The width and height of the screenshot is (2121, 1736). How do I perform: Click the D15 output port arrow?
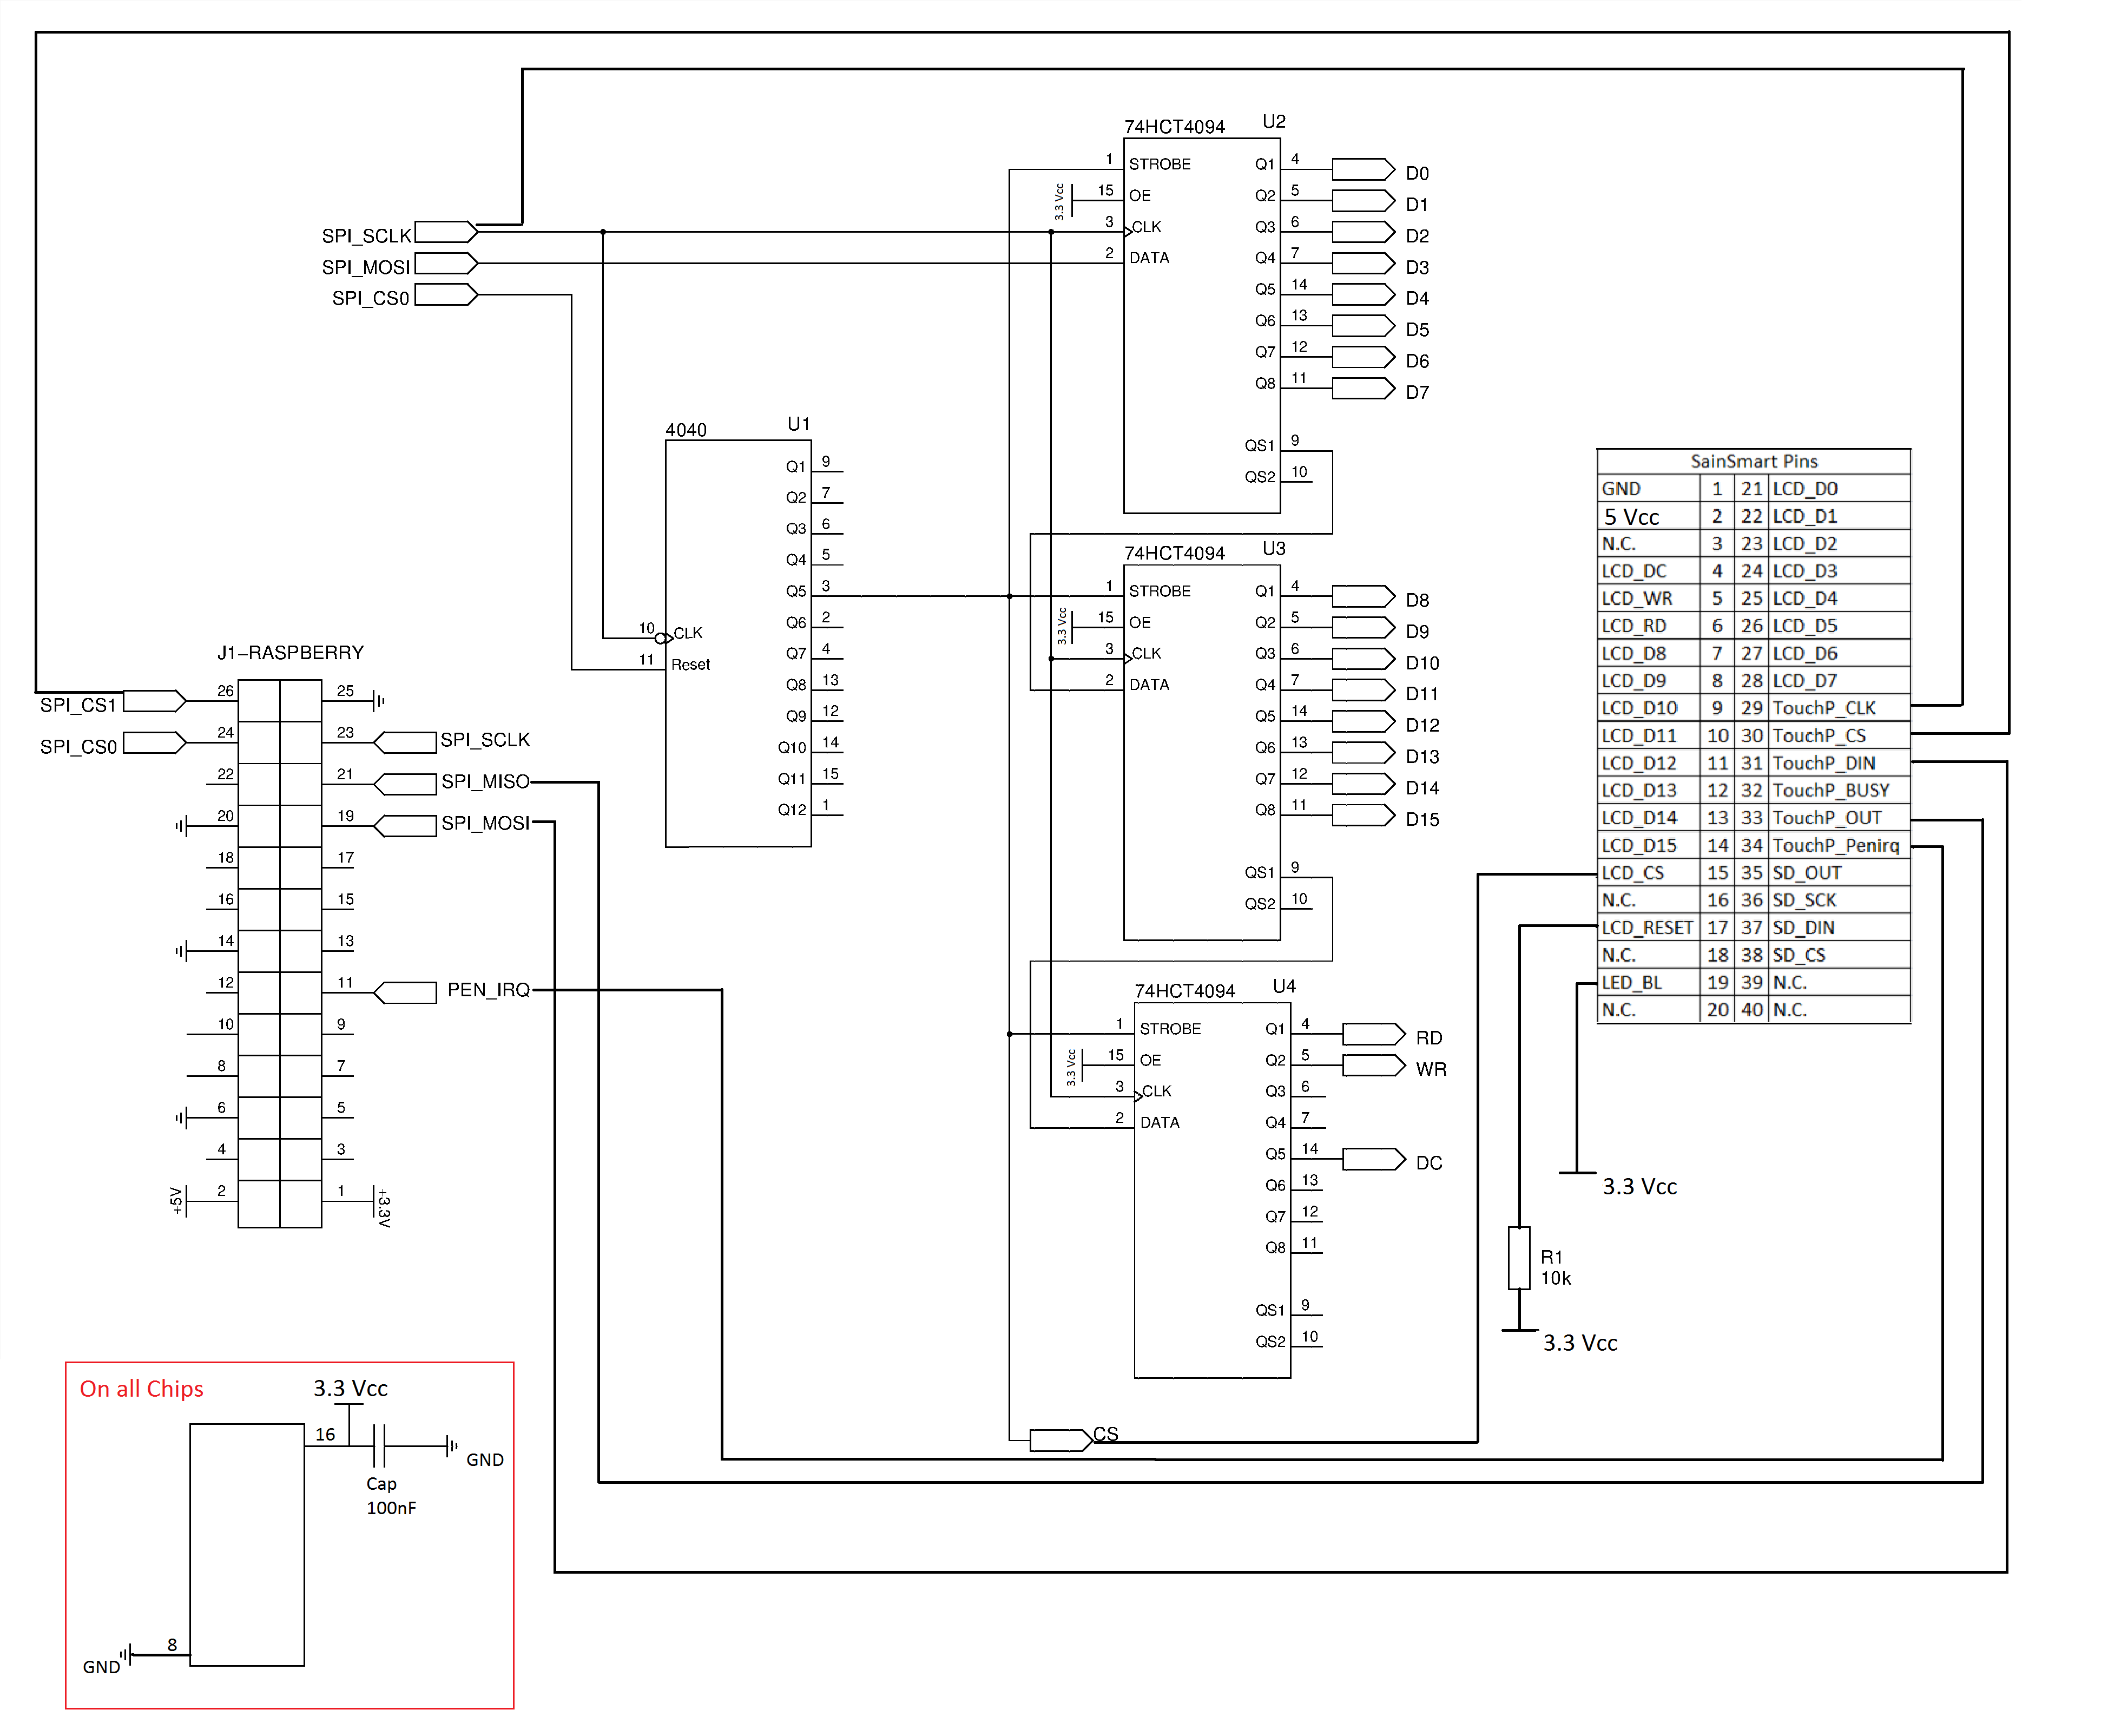click(1361, 816)
